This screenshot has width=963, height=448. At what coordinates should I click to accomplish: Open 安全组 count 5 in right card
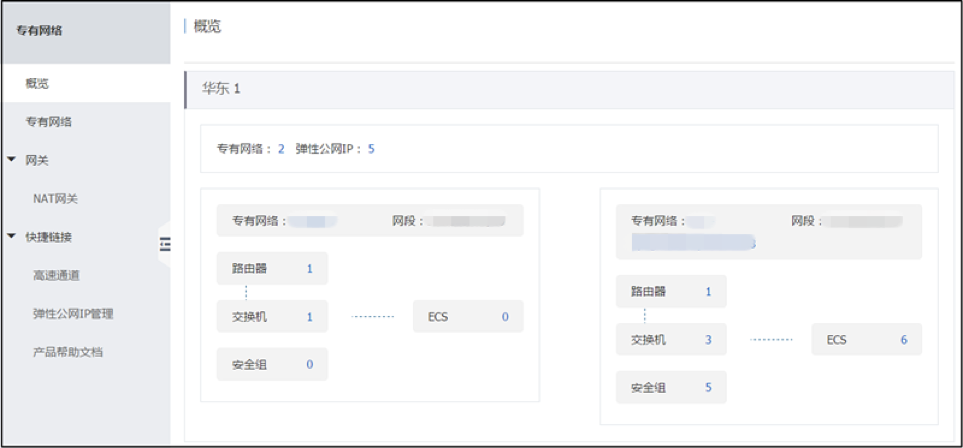pos(708,387)
